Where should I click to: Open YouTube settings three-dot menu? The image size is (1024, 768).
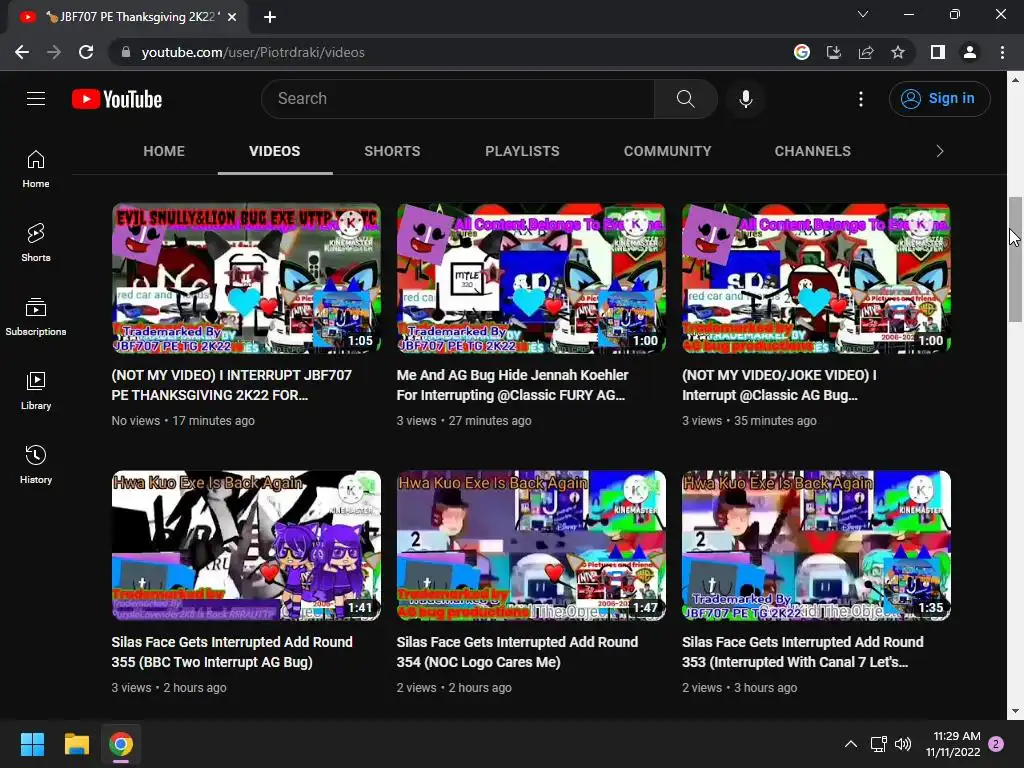point(861,99)
